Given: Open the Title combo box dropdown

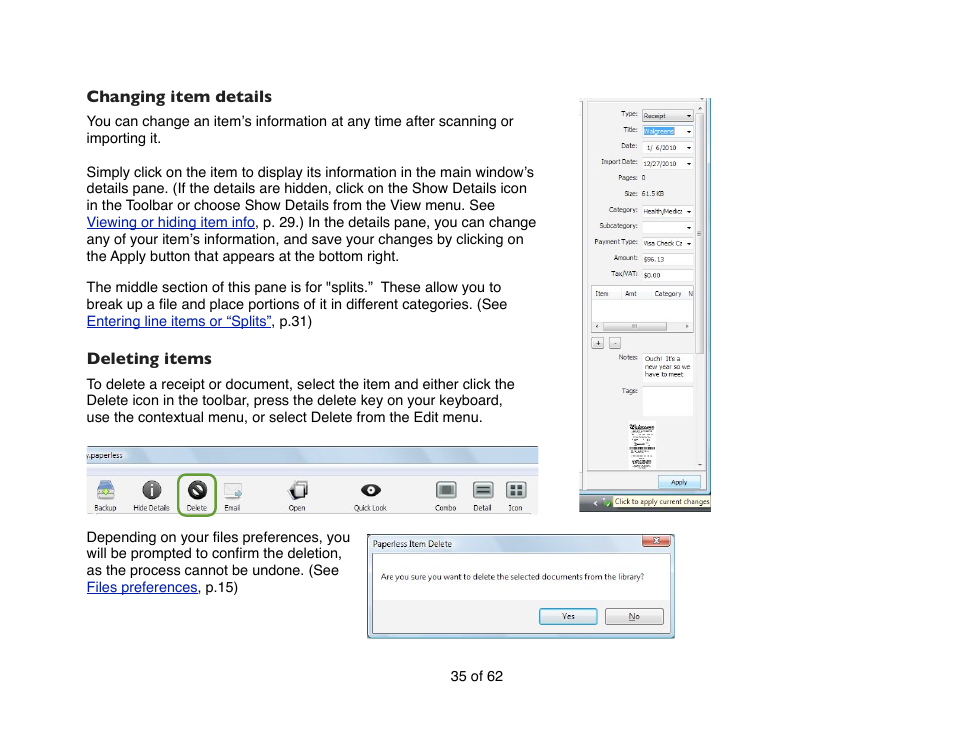Looking at the screenshot, I should [x=689, y=131].
